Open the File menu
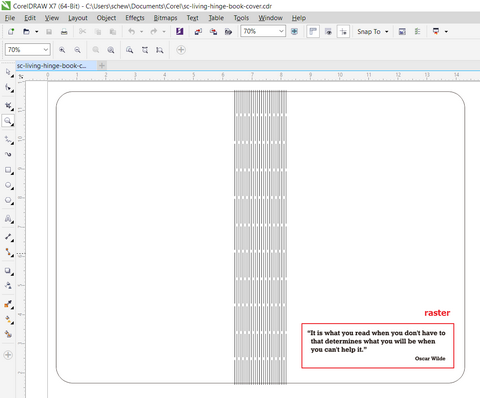Viewport: 480px width, 398px height. coord(10,18)
